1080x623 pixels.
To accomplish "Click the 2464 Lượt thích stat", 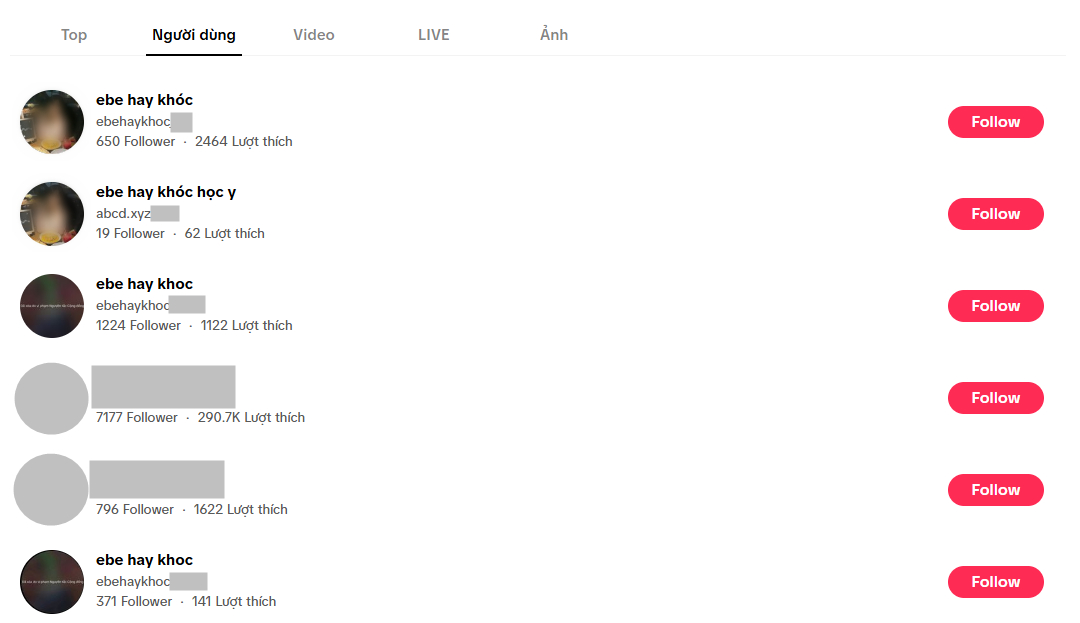I will click(244, 141).
